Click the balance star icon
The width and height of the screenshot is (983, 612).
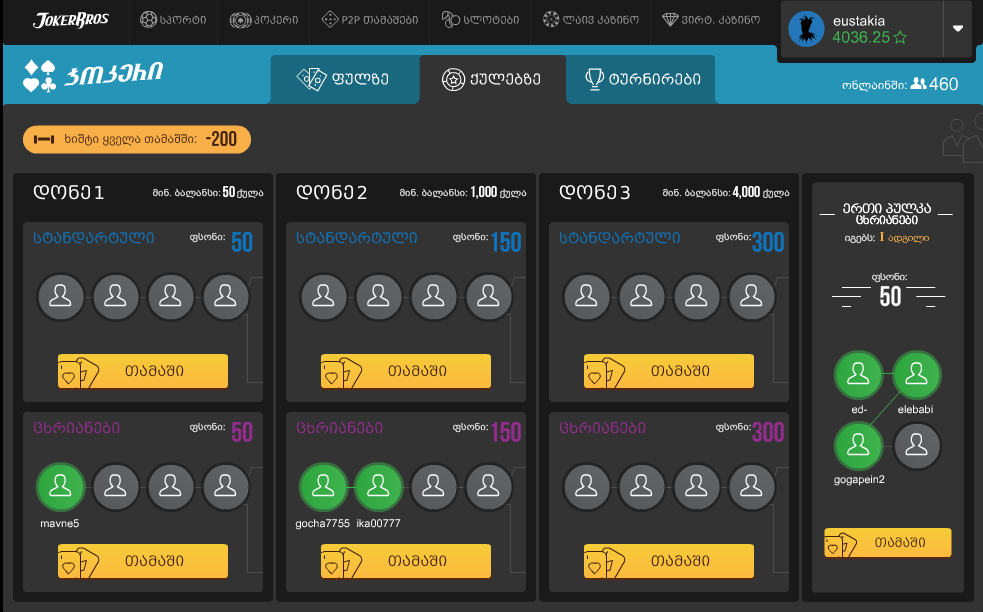point(900,38)
